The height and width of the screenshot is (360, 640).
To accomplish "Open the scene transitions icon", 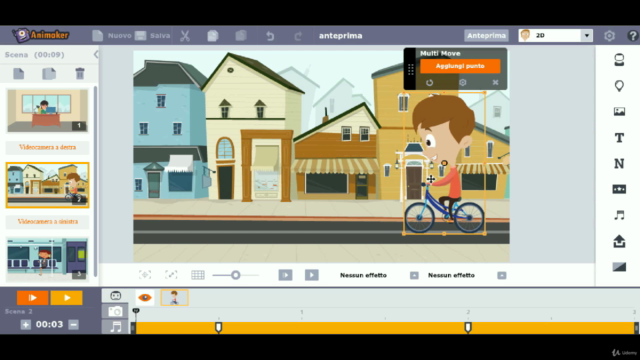I will point(619,267).
